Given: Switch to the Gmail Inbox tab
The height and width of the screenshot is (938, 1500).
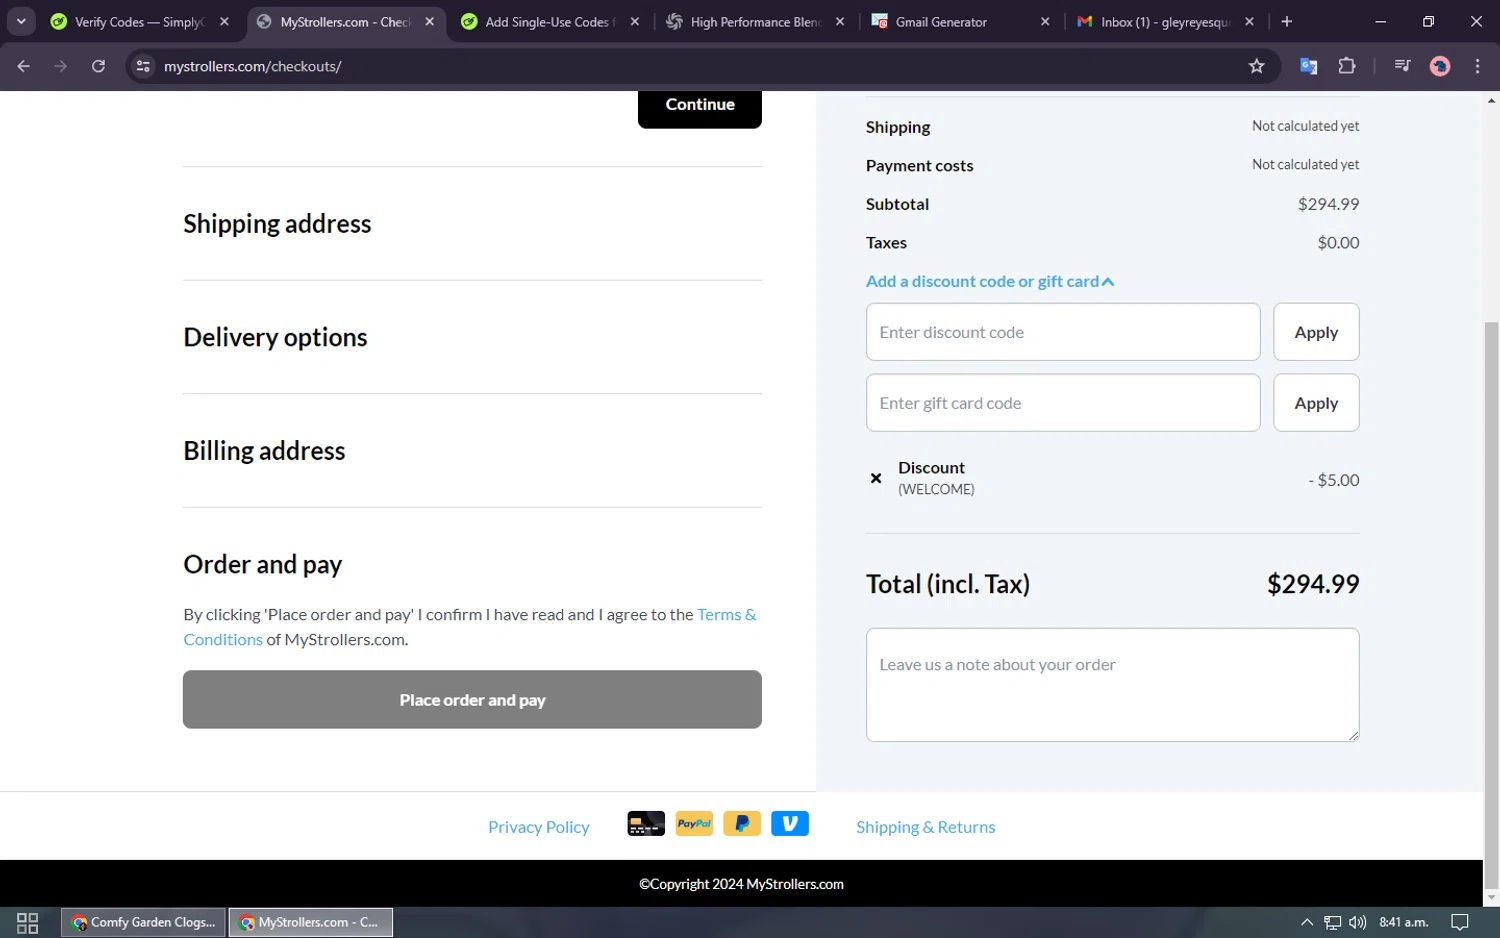Looking at the screenshot, I should (1165, 22).
